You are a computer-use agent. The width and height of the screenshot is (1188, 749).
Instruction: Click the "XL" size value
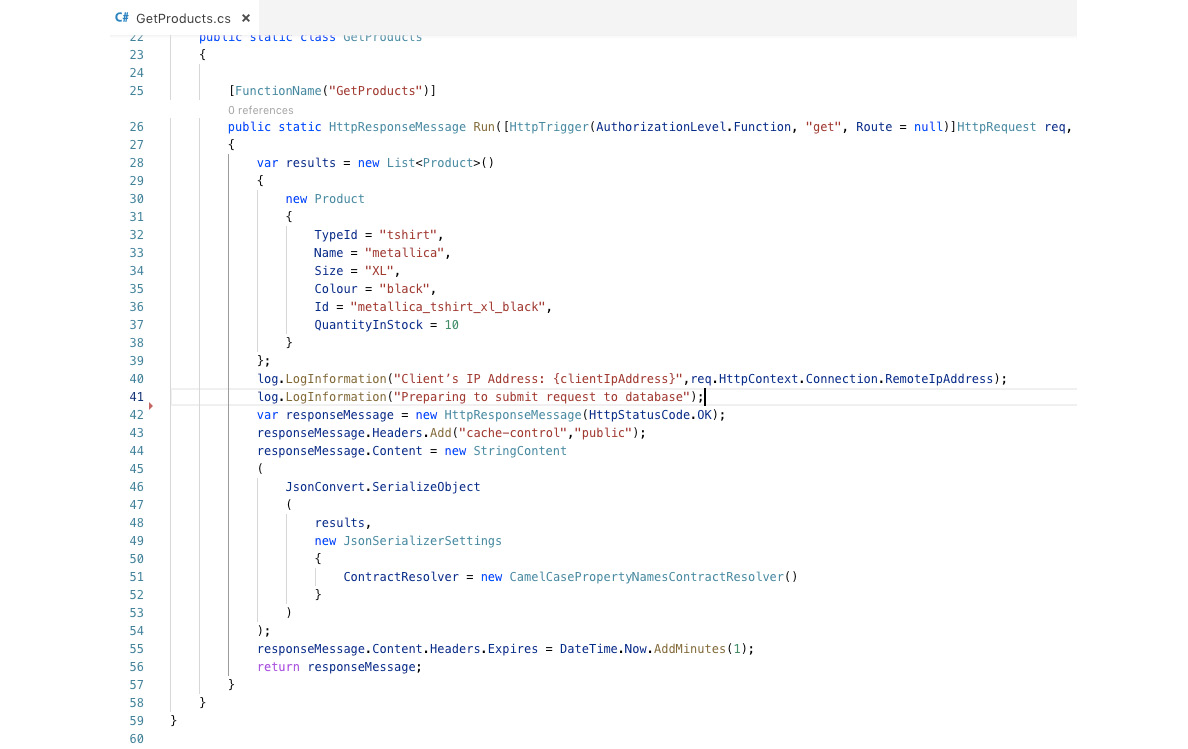379,271
